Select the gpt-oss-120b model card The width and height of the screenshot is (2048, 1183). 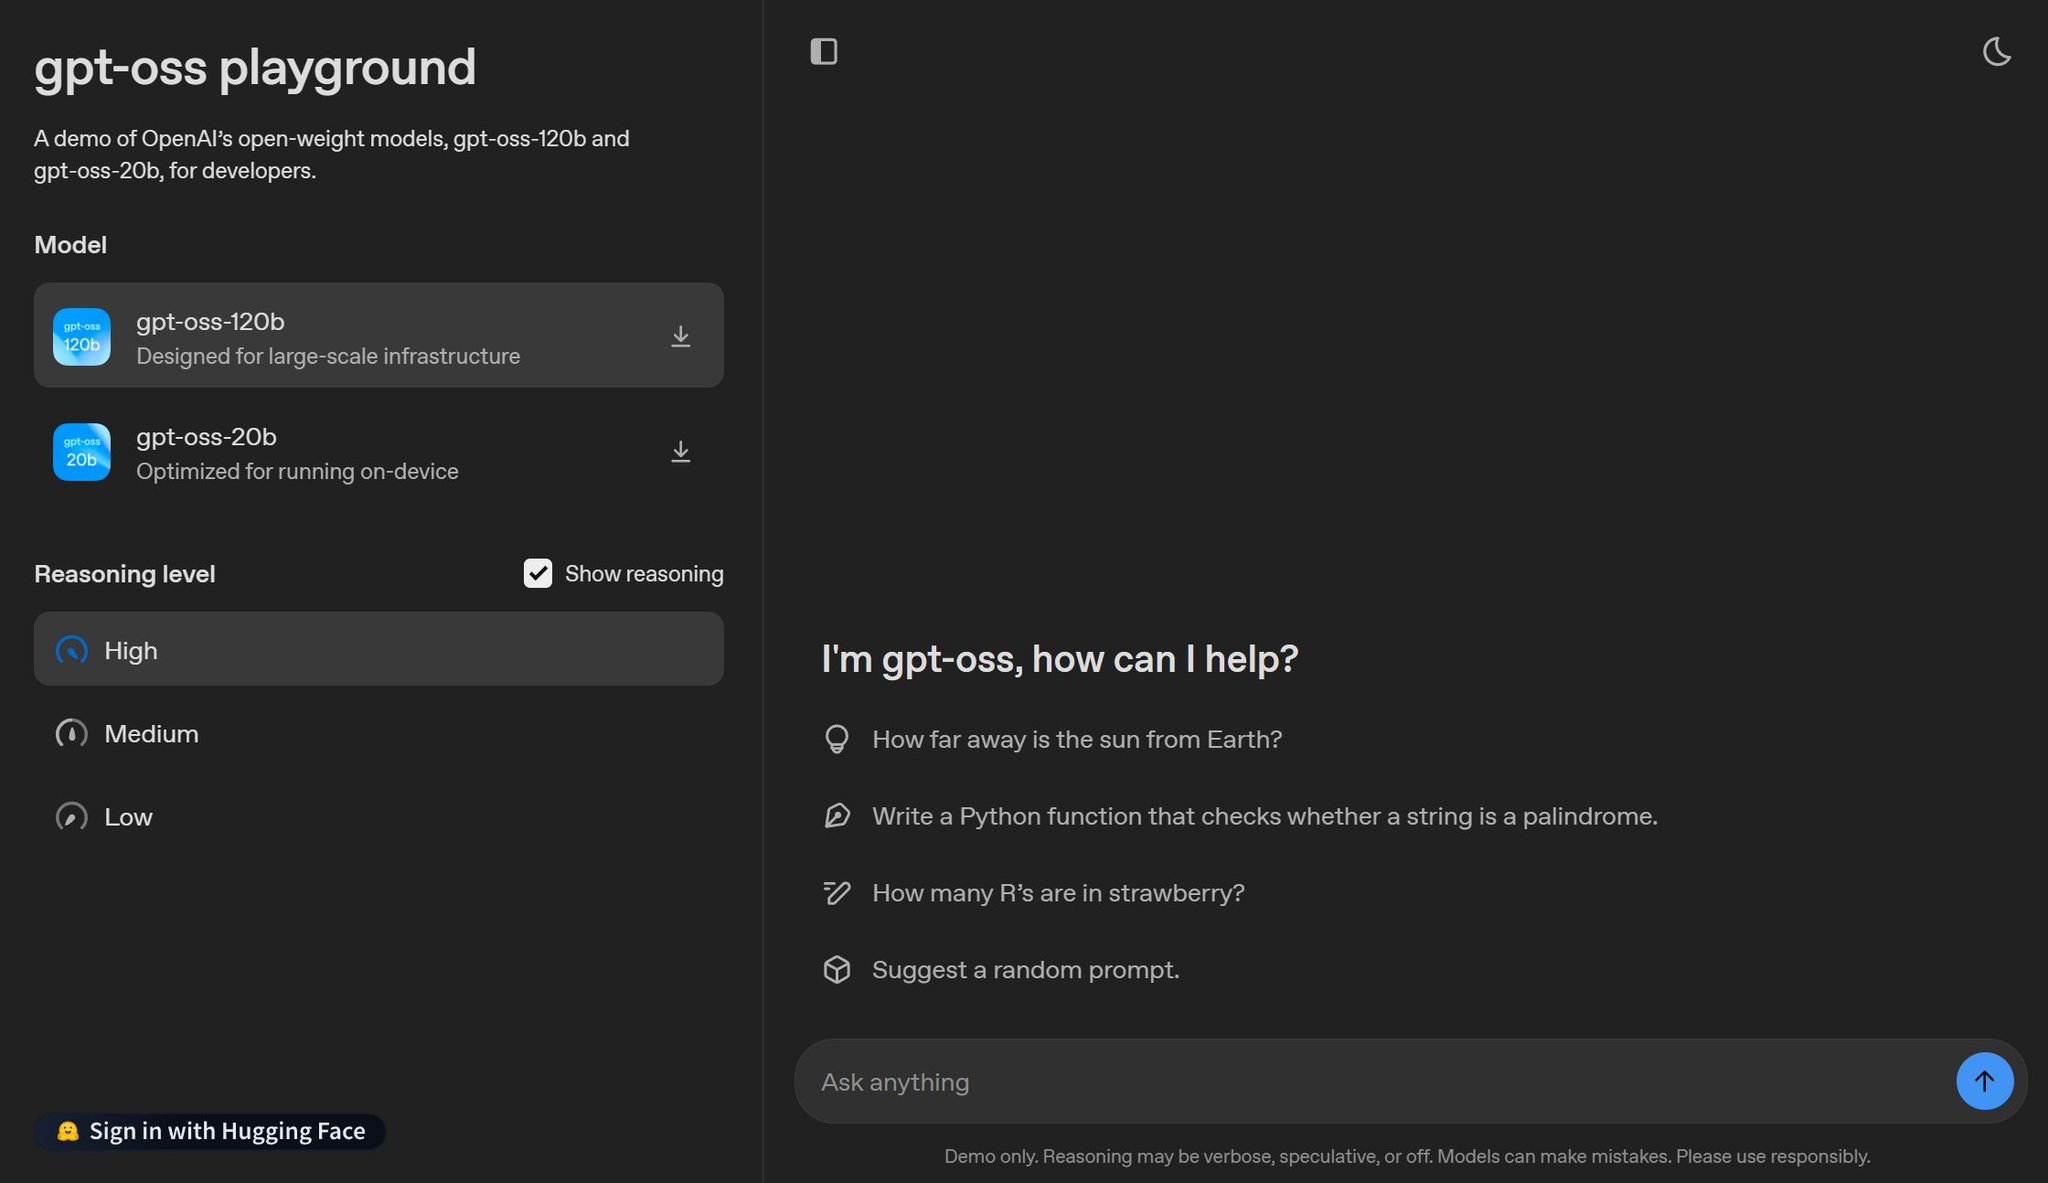pos(379,335)
